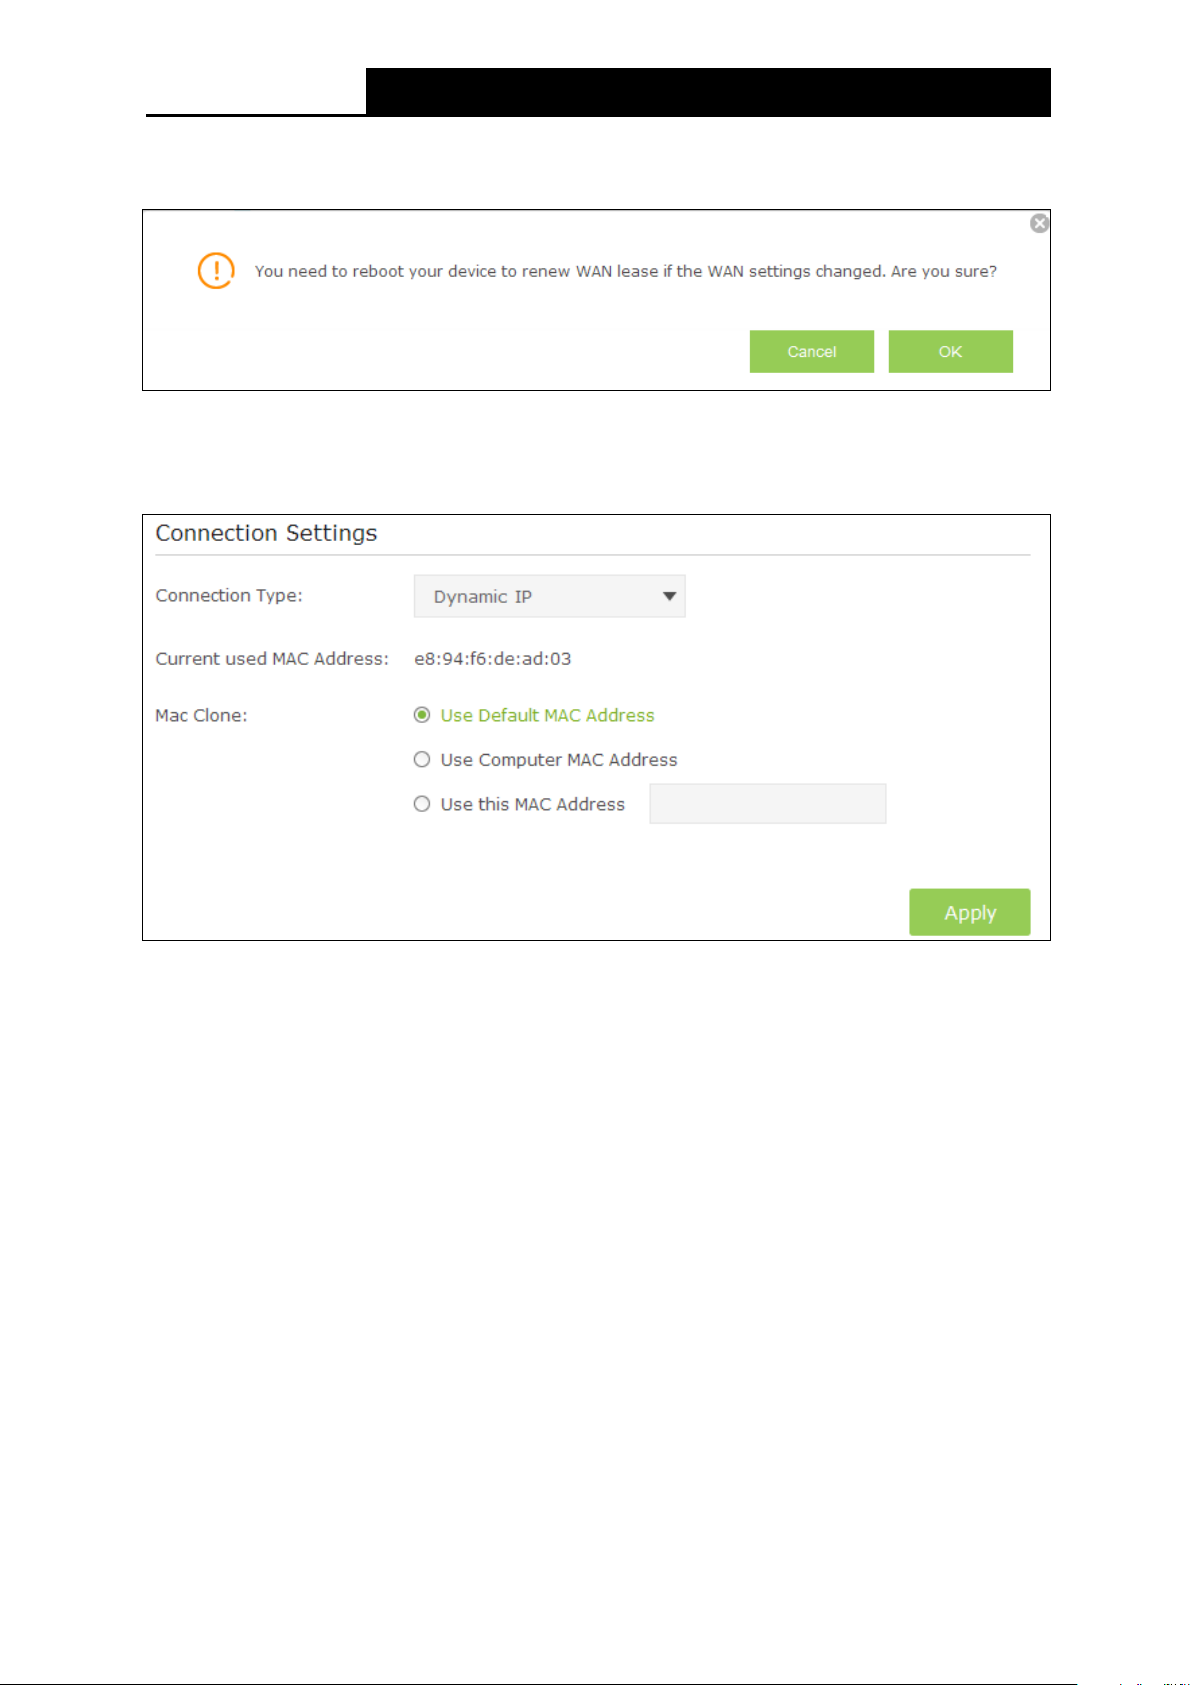
Task: Close the reboot warning dialog
Action: pyautogui.click(x=1039, y=223)
